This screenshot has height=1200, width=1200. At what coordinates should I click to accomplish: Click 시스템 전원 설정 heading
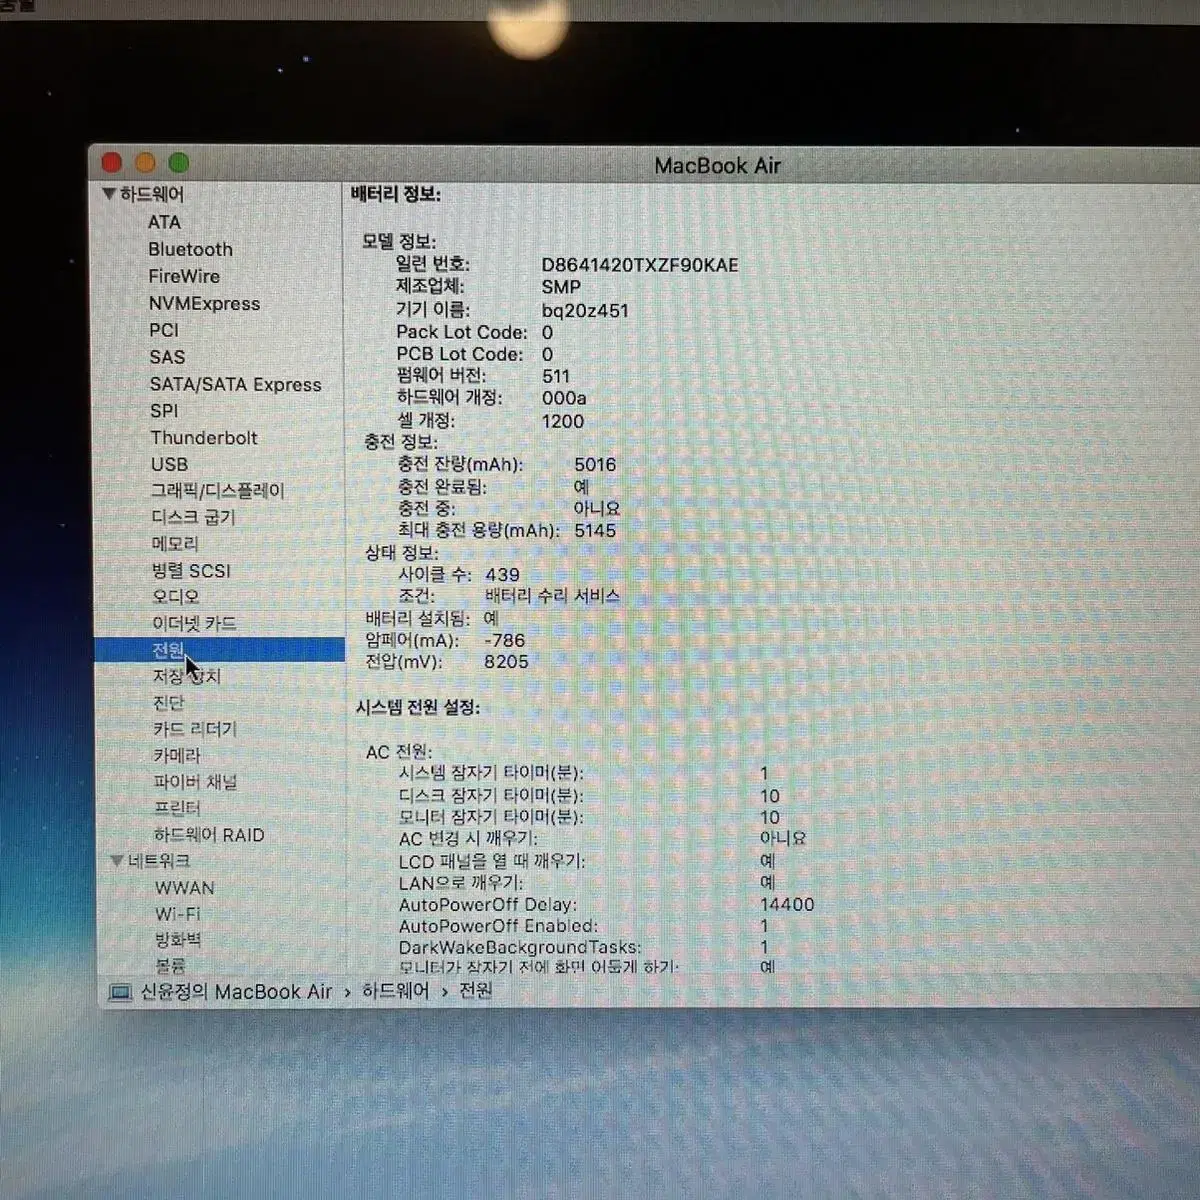pos(418,708)
